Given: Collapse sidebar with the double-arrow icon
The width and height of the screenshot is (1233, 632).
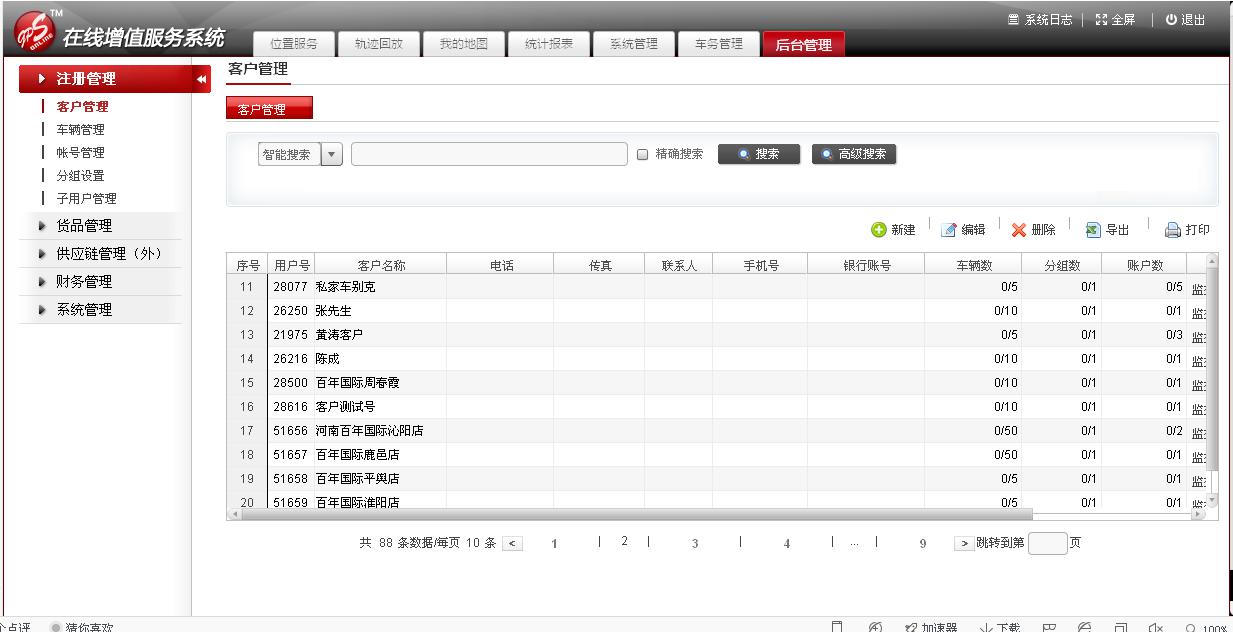Looking at the screenshot, I should (x=201, y=79).
